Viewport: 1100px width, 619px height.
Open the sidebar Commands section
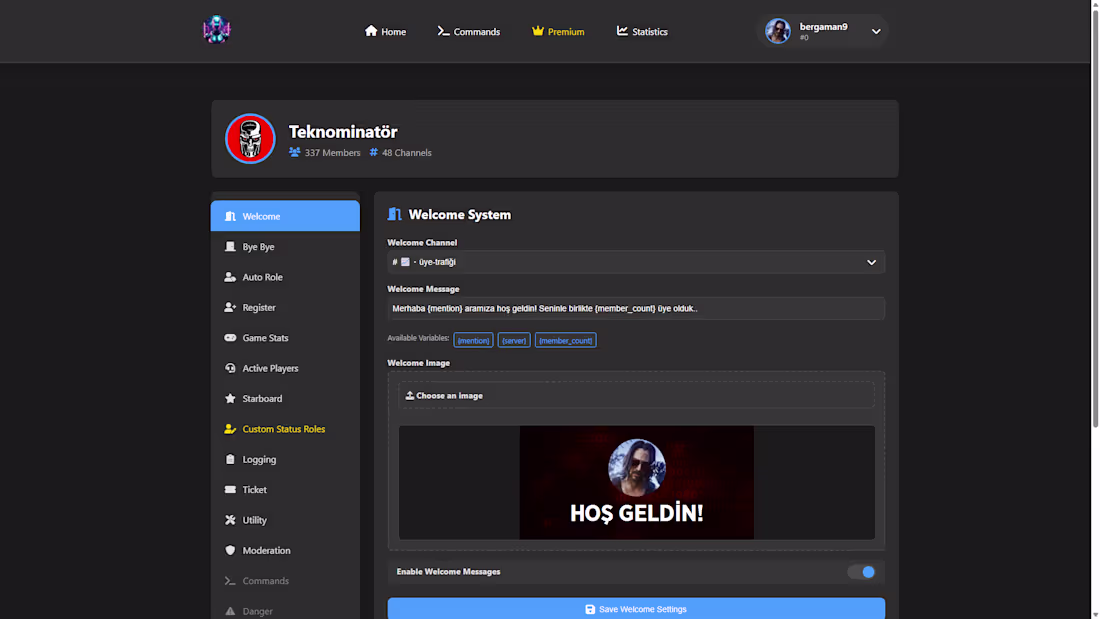click(x=286, y=581)
